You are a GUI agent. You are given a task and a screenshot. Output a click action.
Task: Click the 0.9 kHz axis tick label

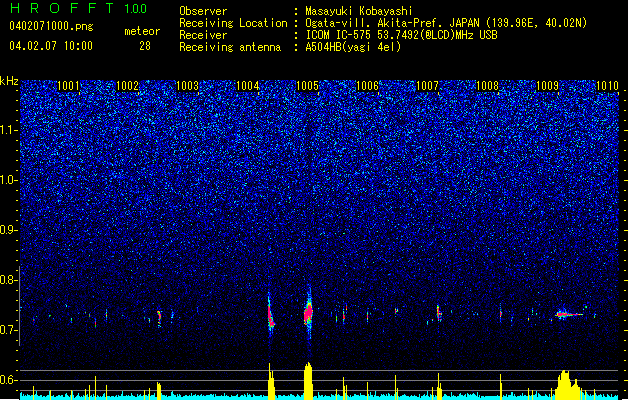pos(9,230)
